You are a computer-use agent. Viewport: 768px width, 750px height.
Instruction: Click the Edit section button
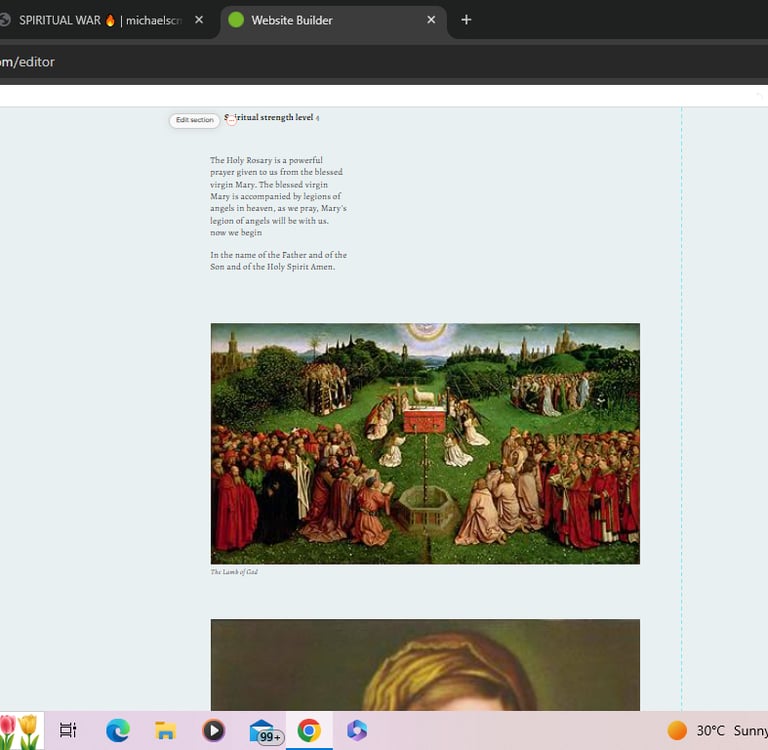(x=194, y=120)
